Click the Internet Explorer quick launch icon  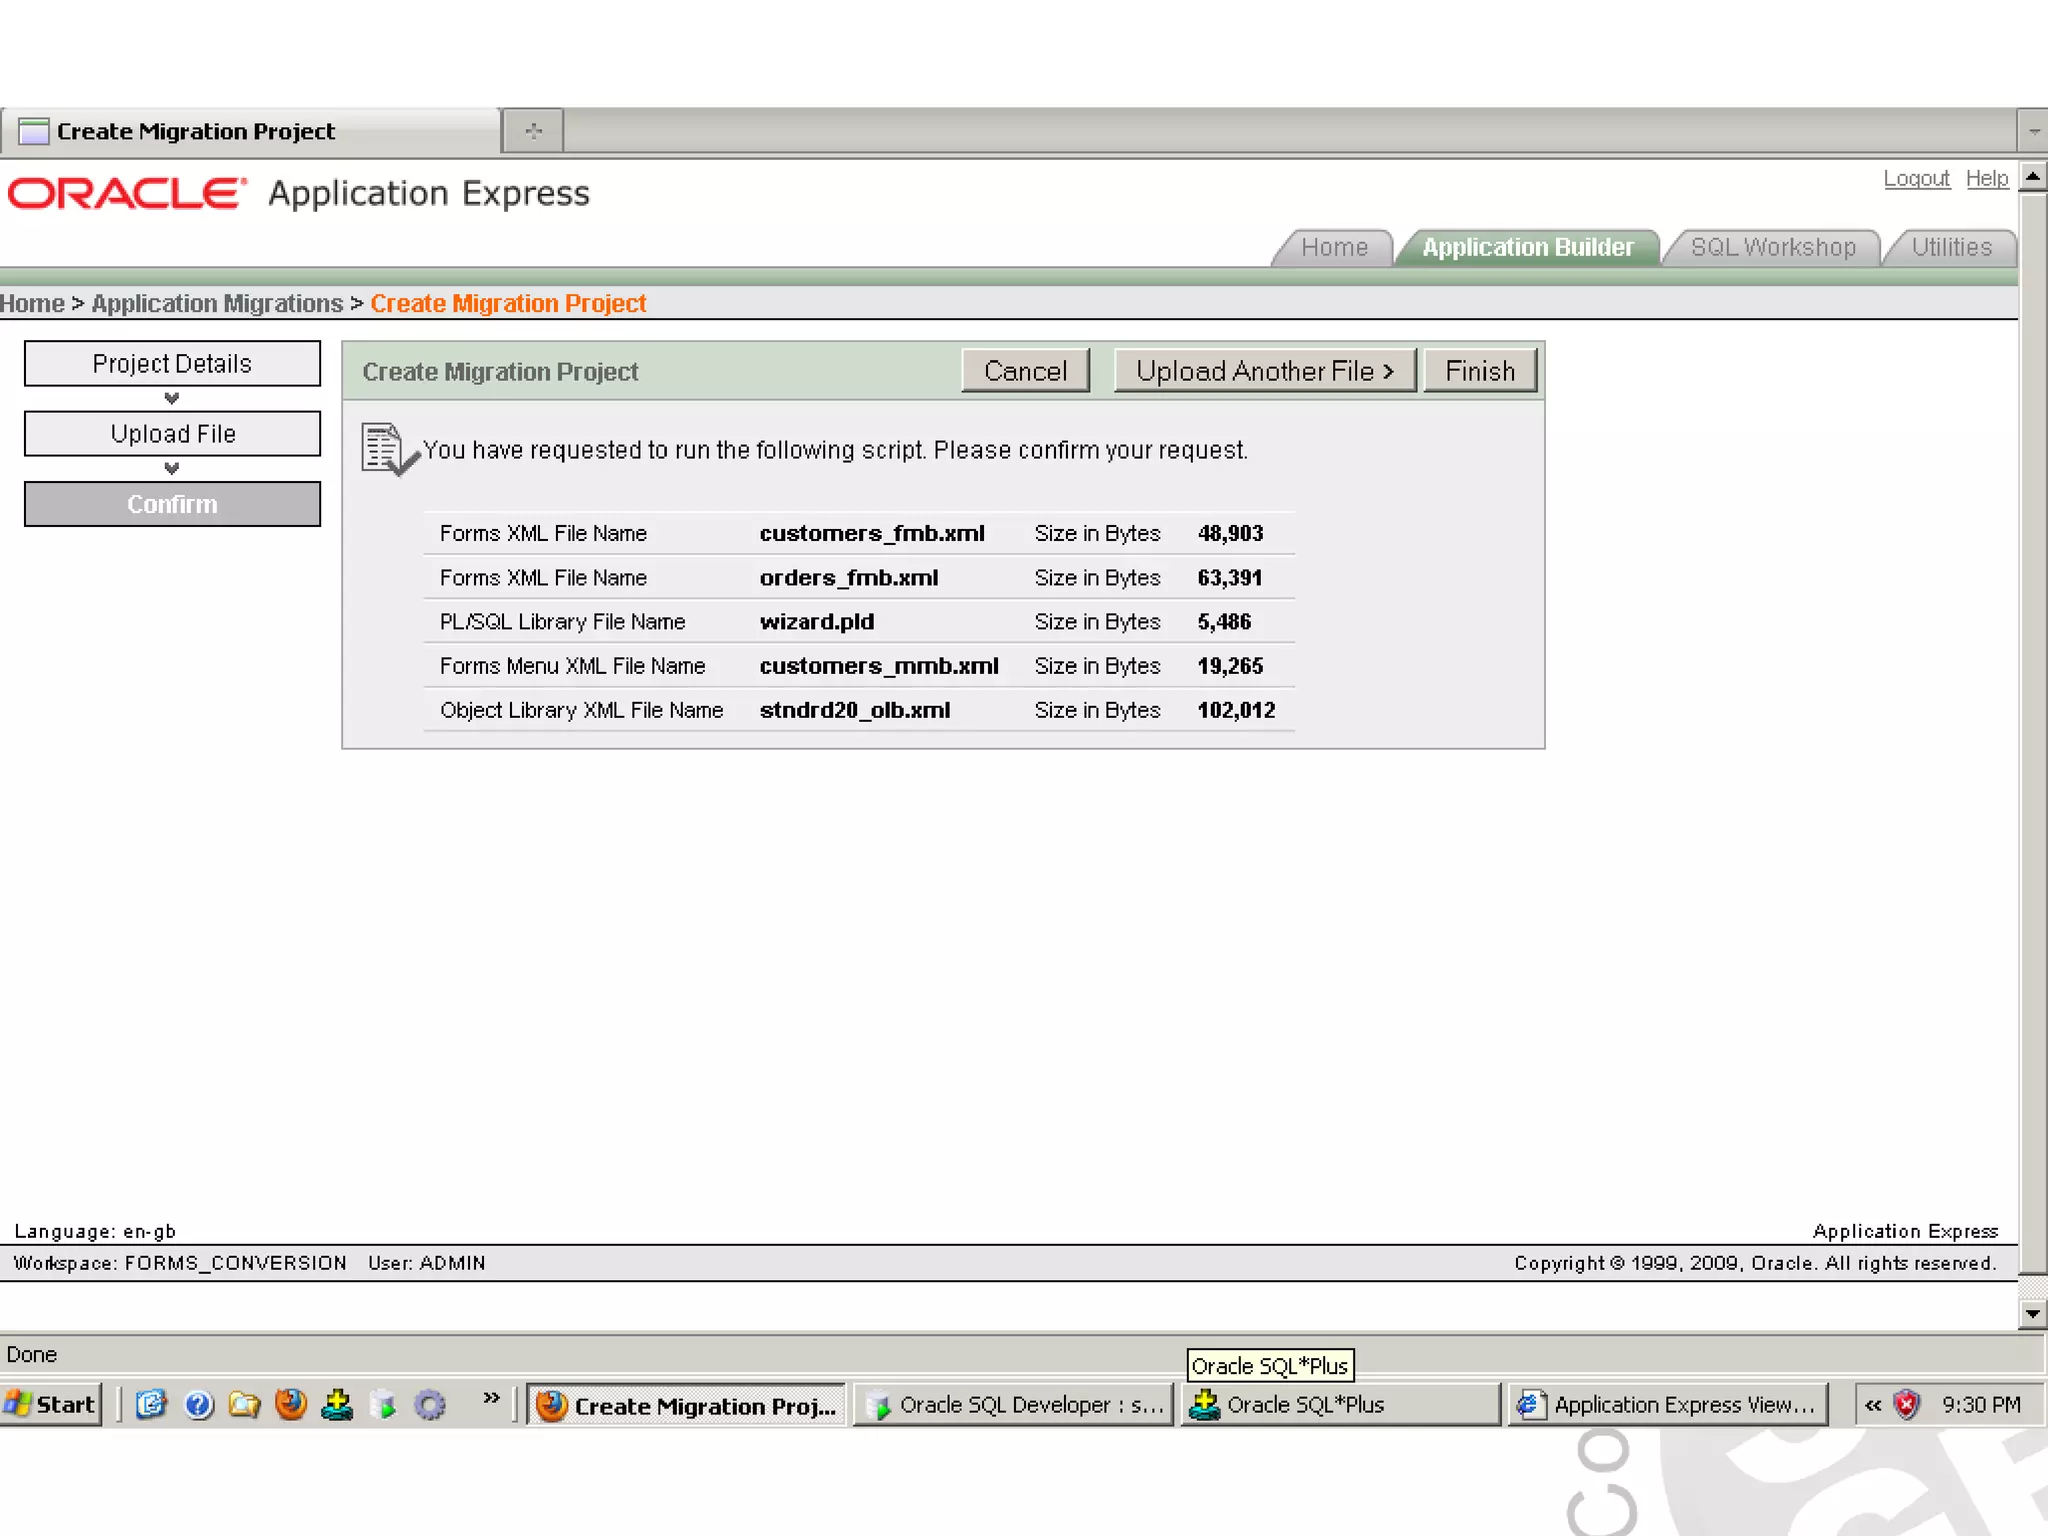click(x=152, y=1404)
